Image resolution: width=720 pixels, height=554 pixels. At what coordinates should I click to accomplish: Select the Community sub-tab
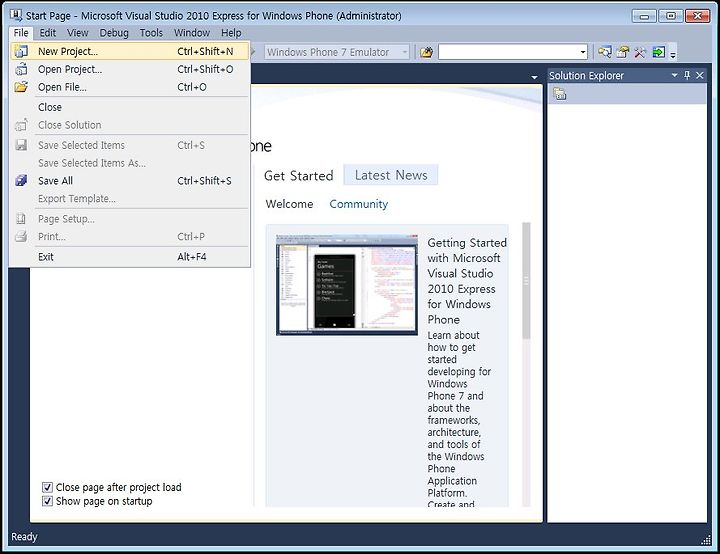(x=359, y=204)
